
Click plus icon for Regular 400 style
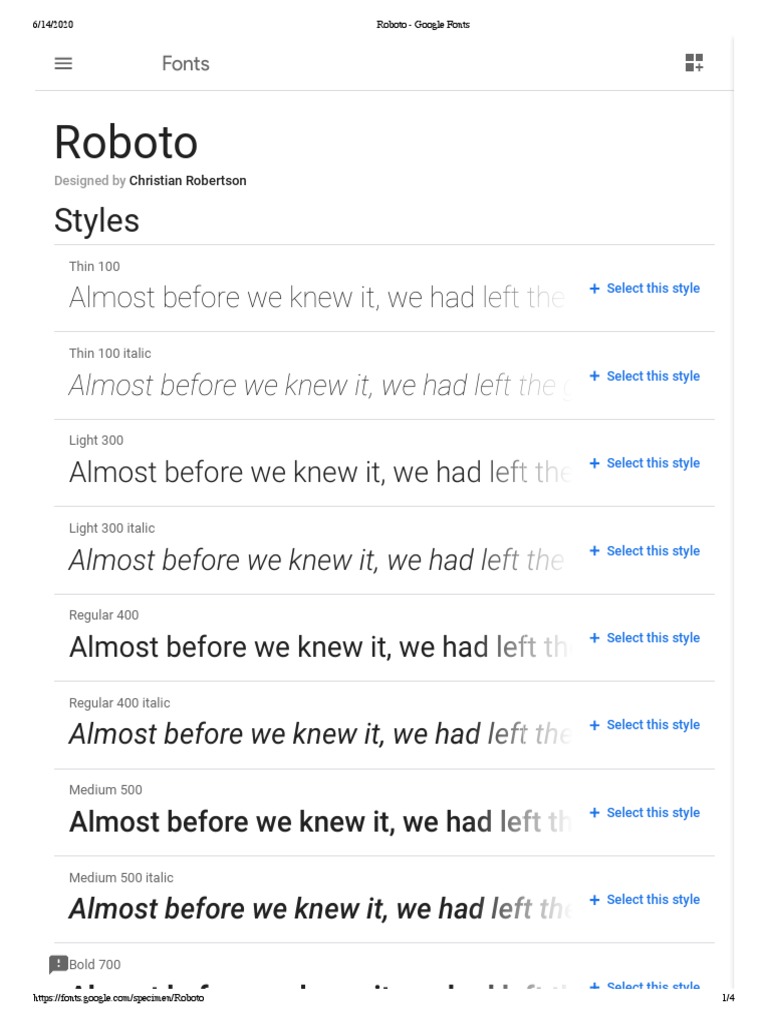pyautogui.click(x=594, y=638)
